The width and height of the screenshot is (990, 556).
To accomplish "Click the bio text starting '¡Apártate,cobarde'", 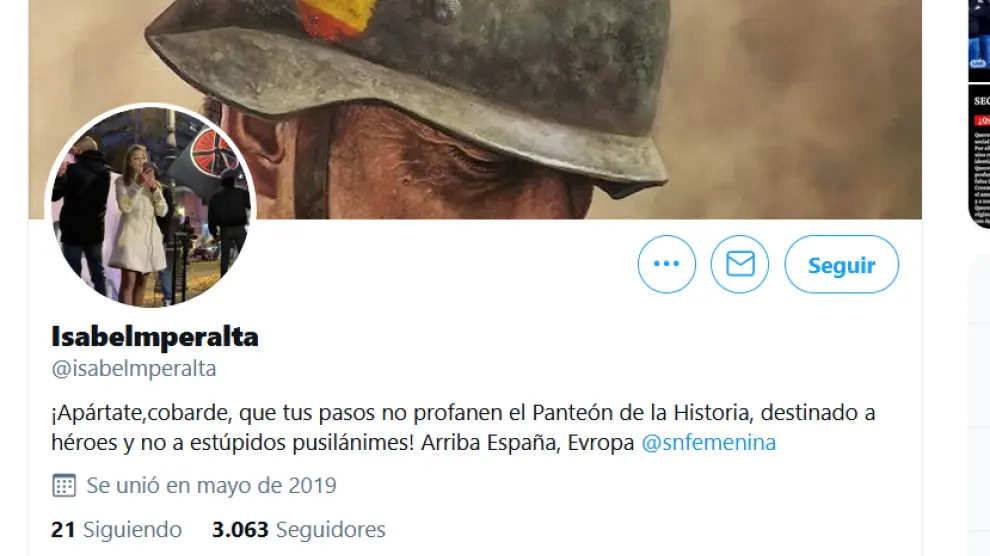I will coord(463,427).
